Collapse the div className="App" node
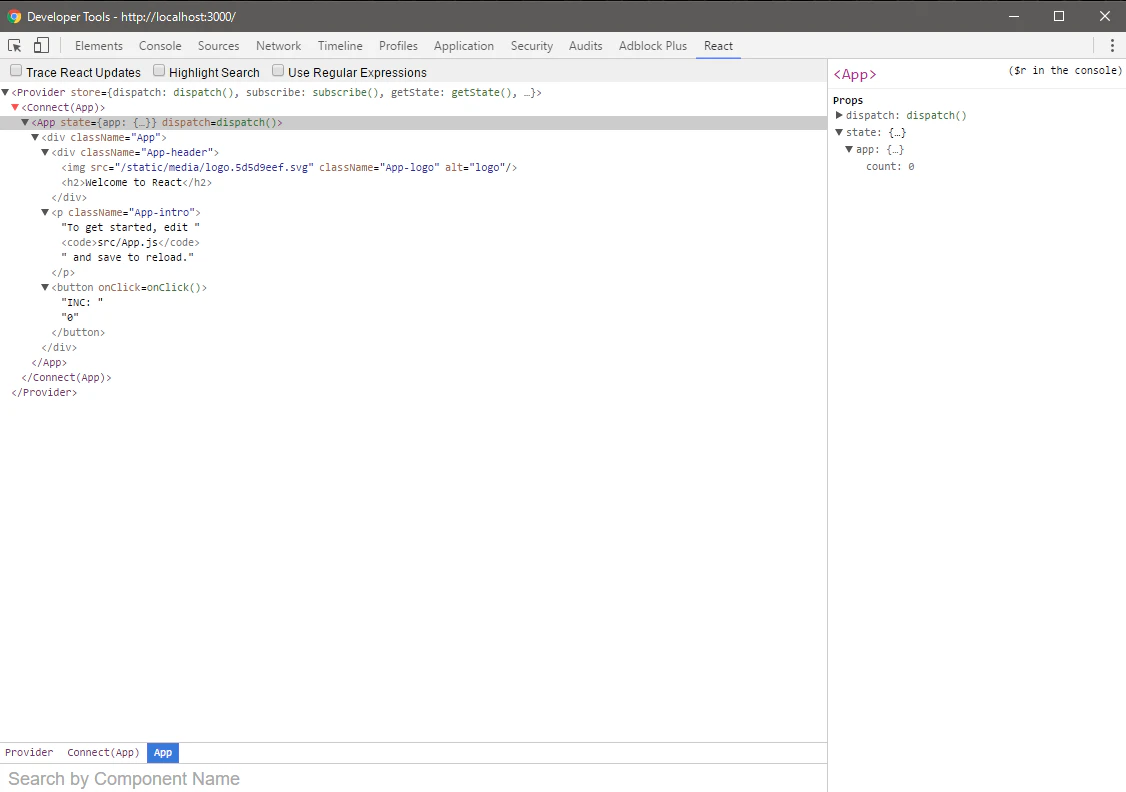Viewport: 1126px width, 792px height. 35,138
